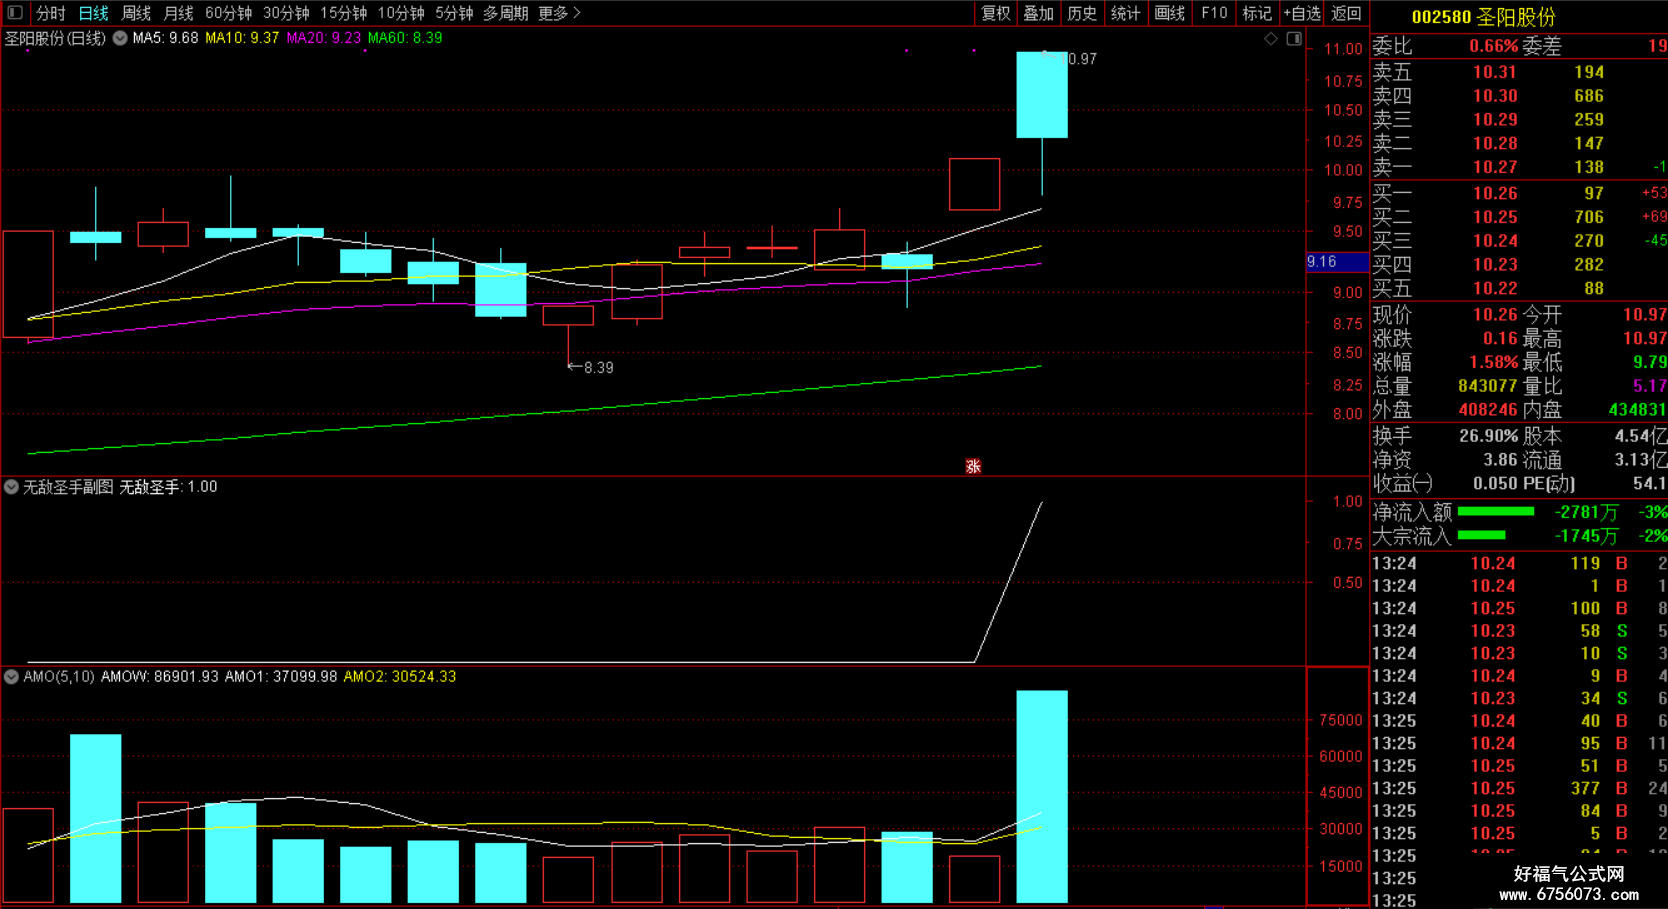Expand 圣阳股份(日线) indicator dropdown arrow
This screenshot has width=1668, height=909.
[x=120, y=38]
